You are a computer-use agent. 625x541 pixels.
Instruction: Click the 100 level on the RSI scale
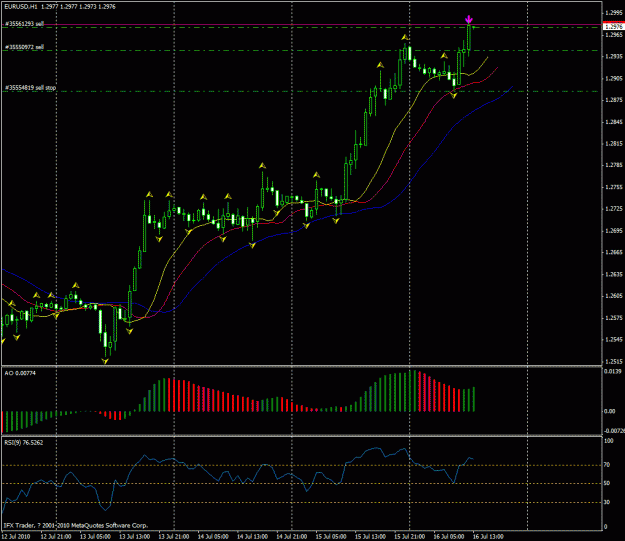tap(609, 441)
